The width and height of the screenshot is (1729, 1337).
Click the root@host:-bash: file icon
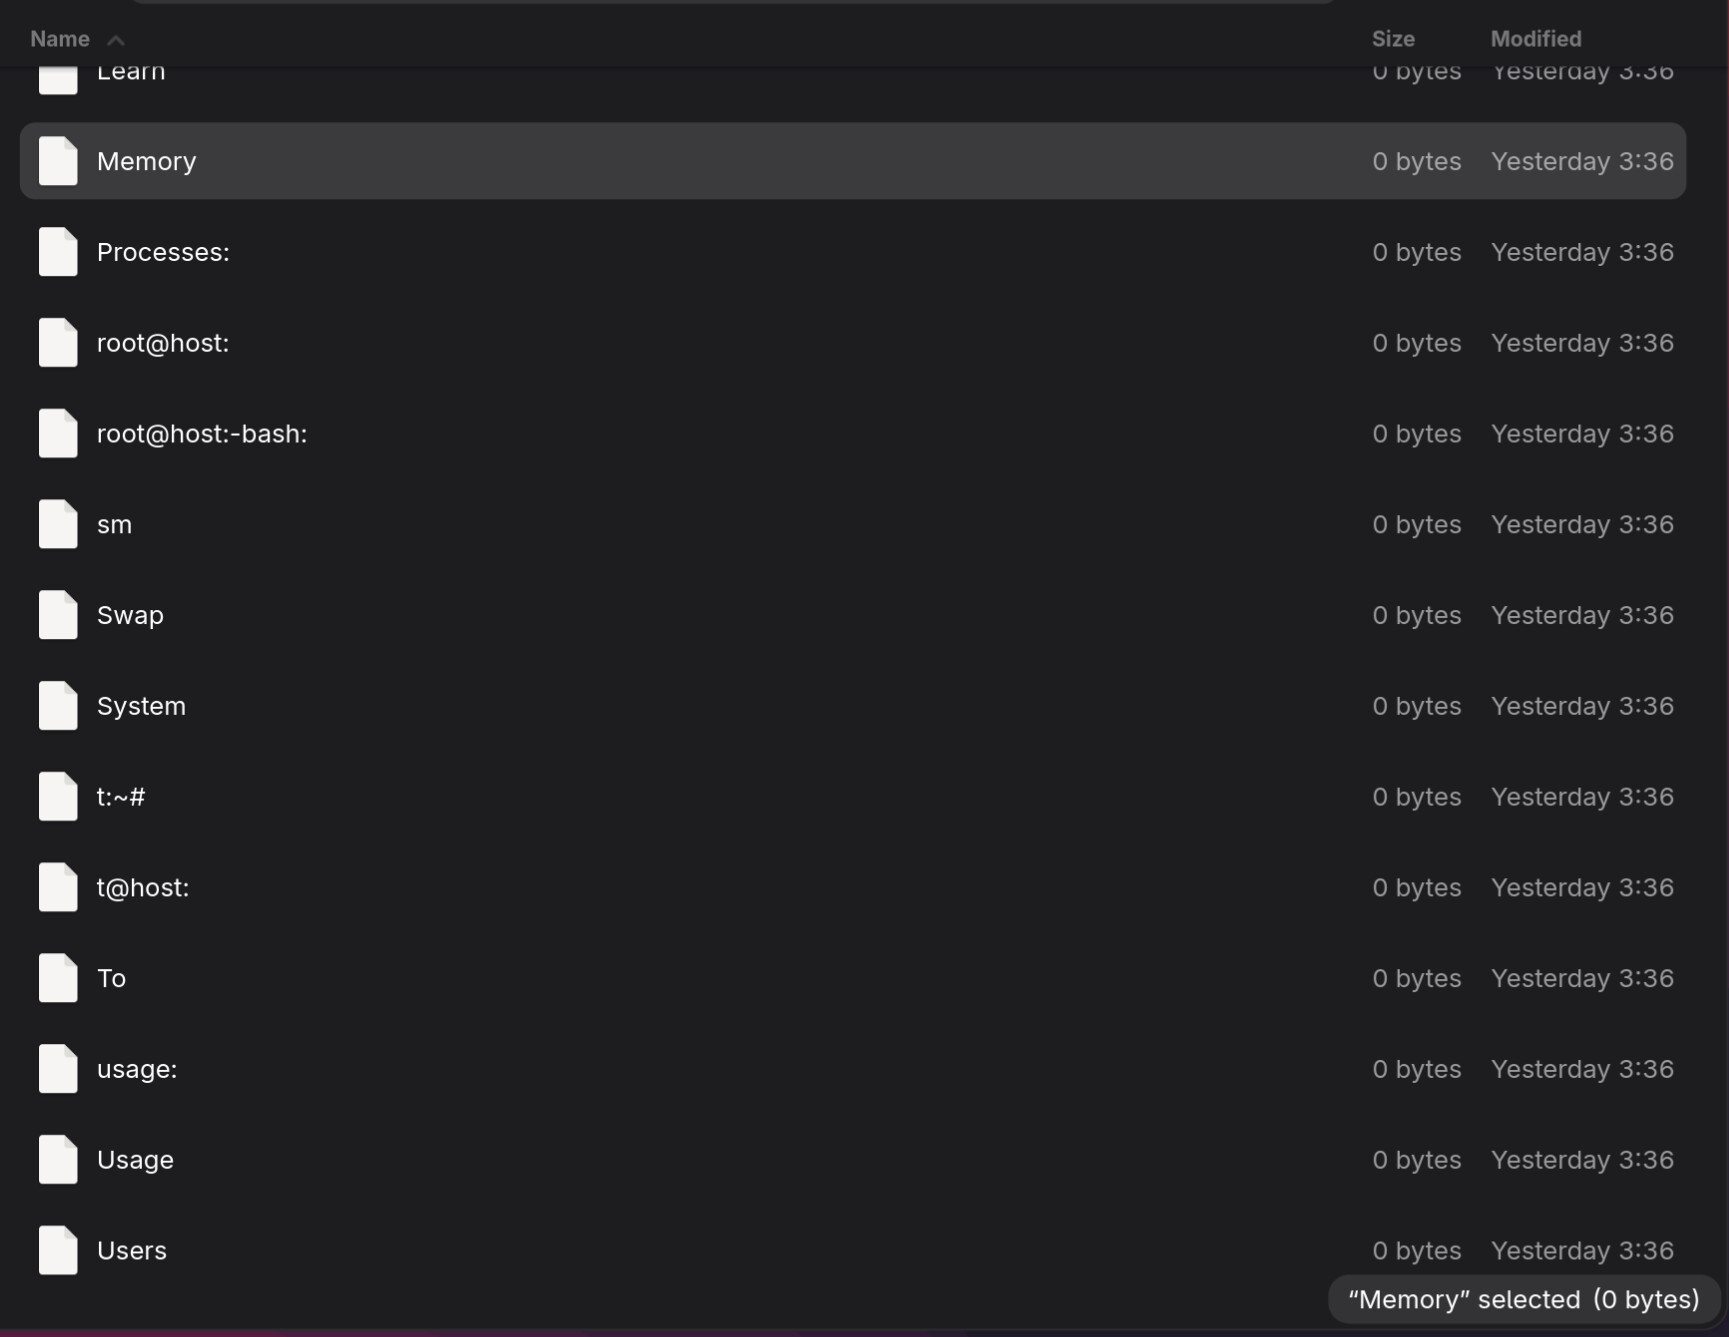[x=58, y=434]
